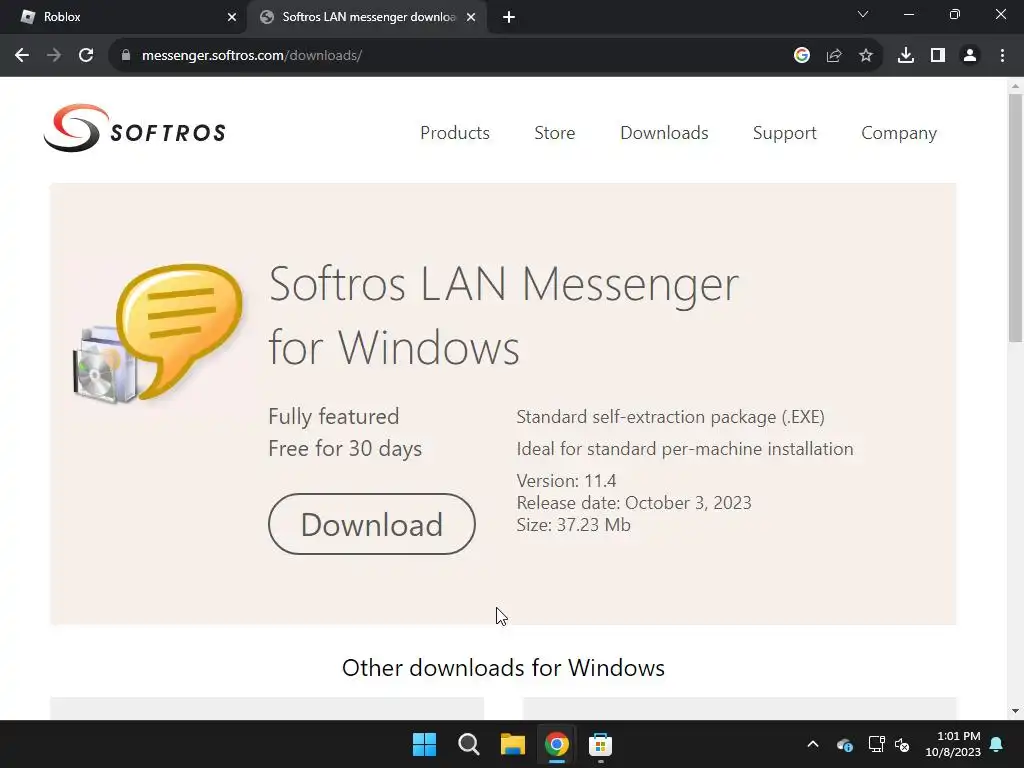Open the Products menu
The image size is (1024, 768).
(x=455, y=133)
